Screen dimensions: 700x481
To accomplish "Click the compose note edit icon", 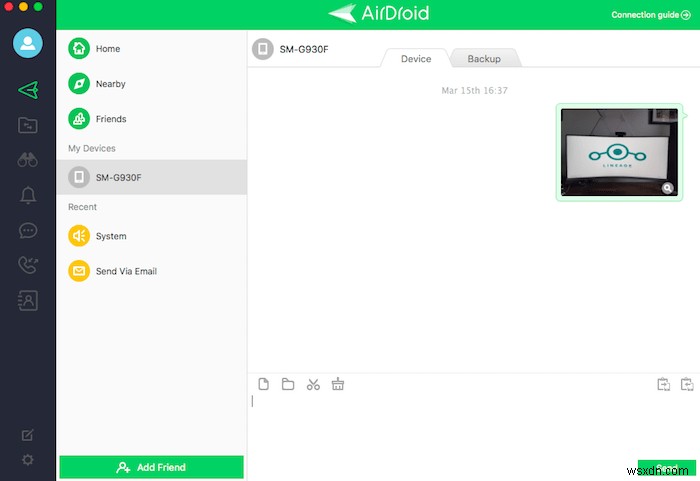I will pos(28,435).
